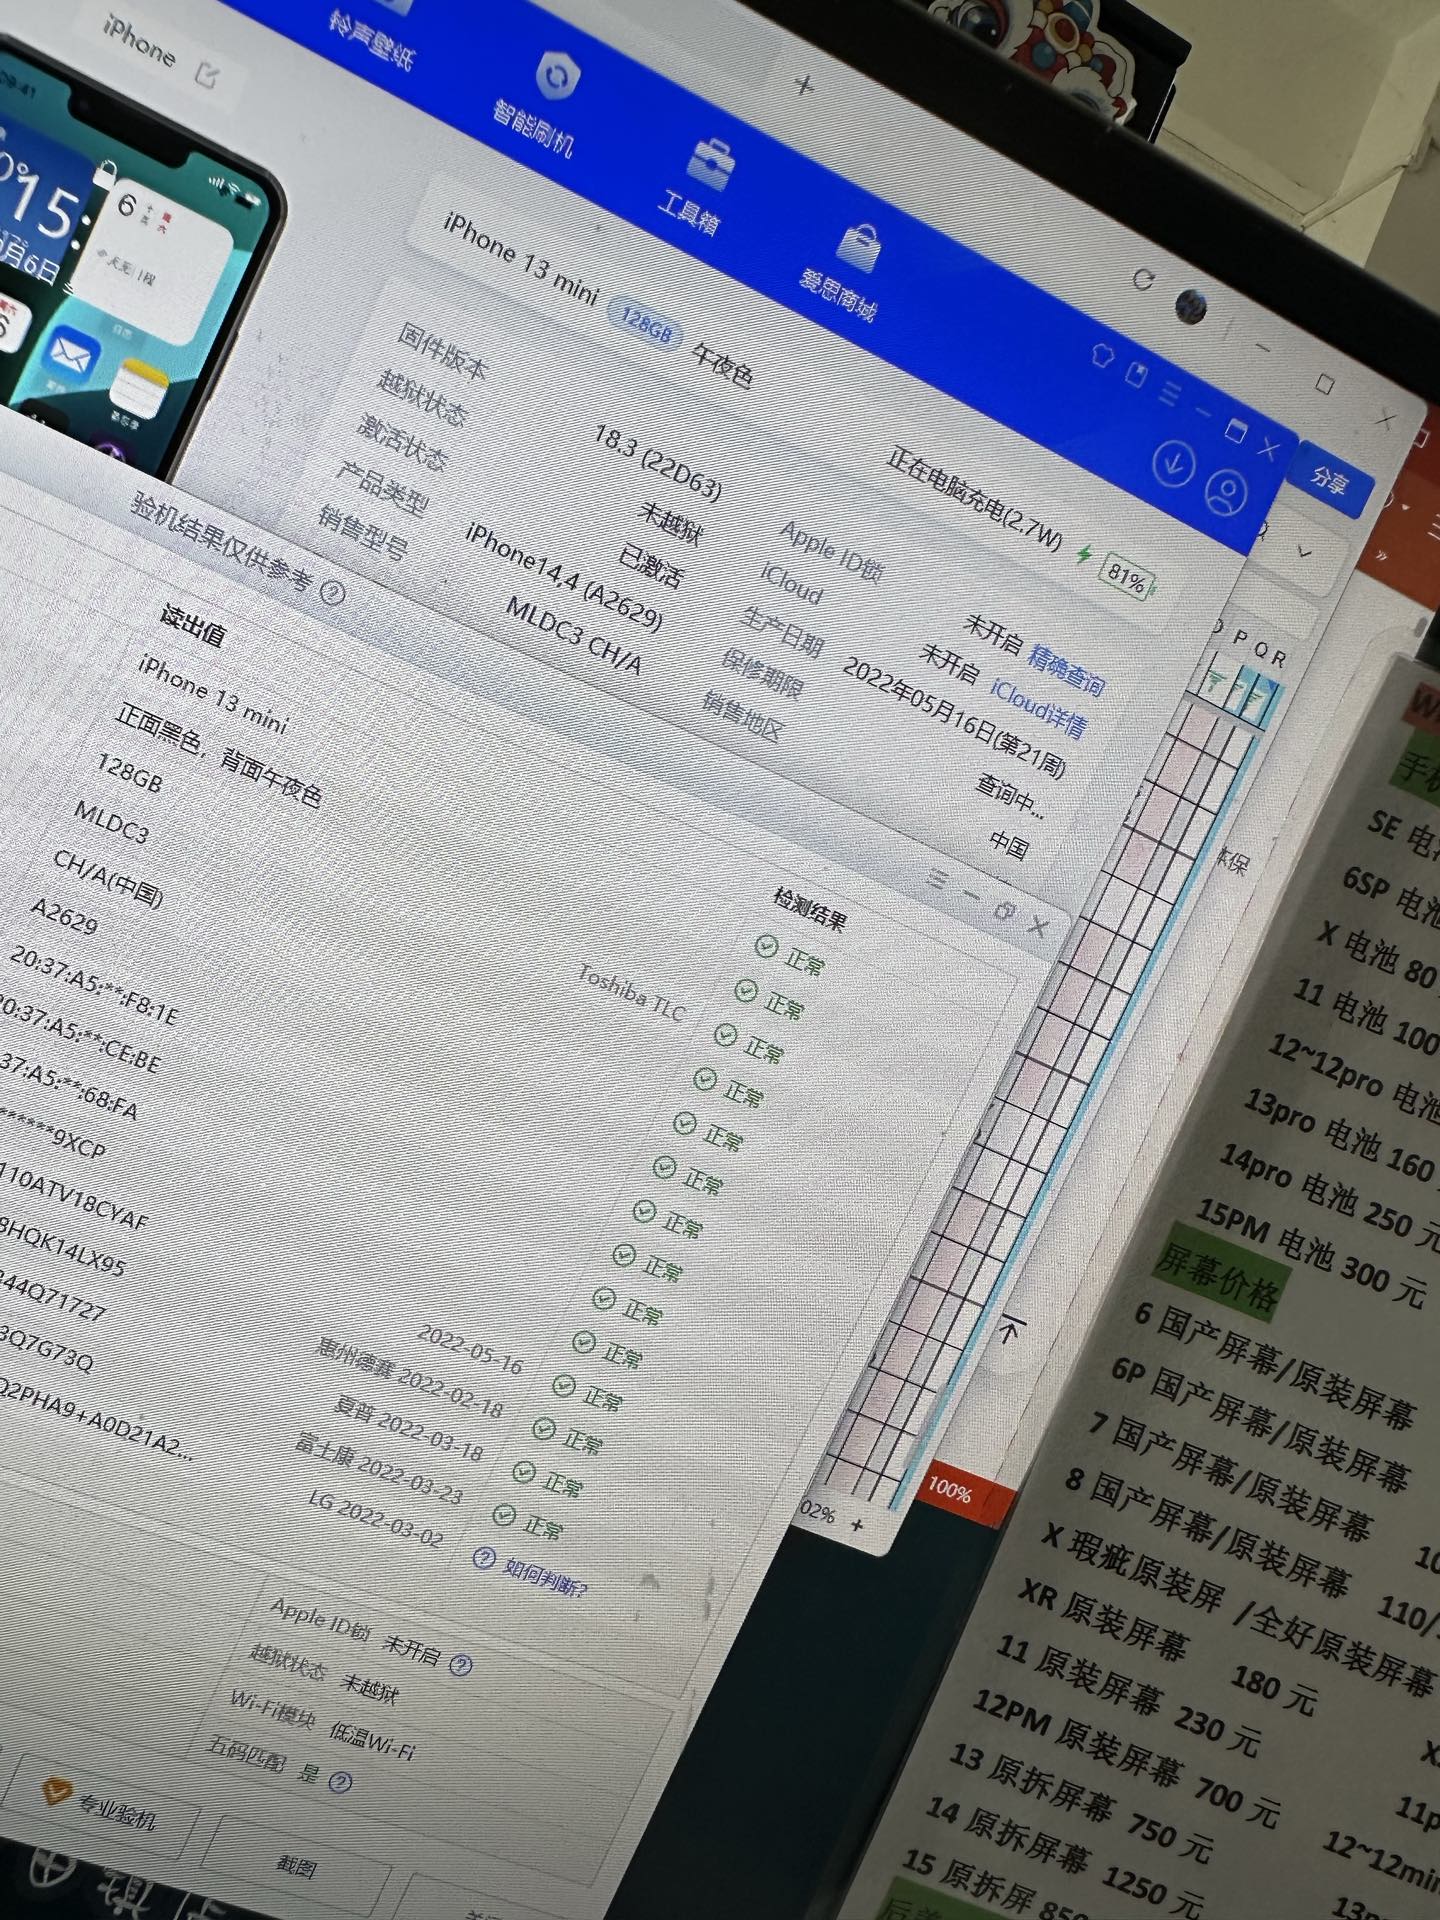1440x1920 pixels.
Task: Click the 专业验机 button
Action: point(104,1806)
